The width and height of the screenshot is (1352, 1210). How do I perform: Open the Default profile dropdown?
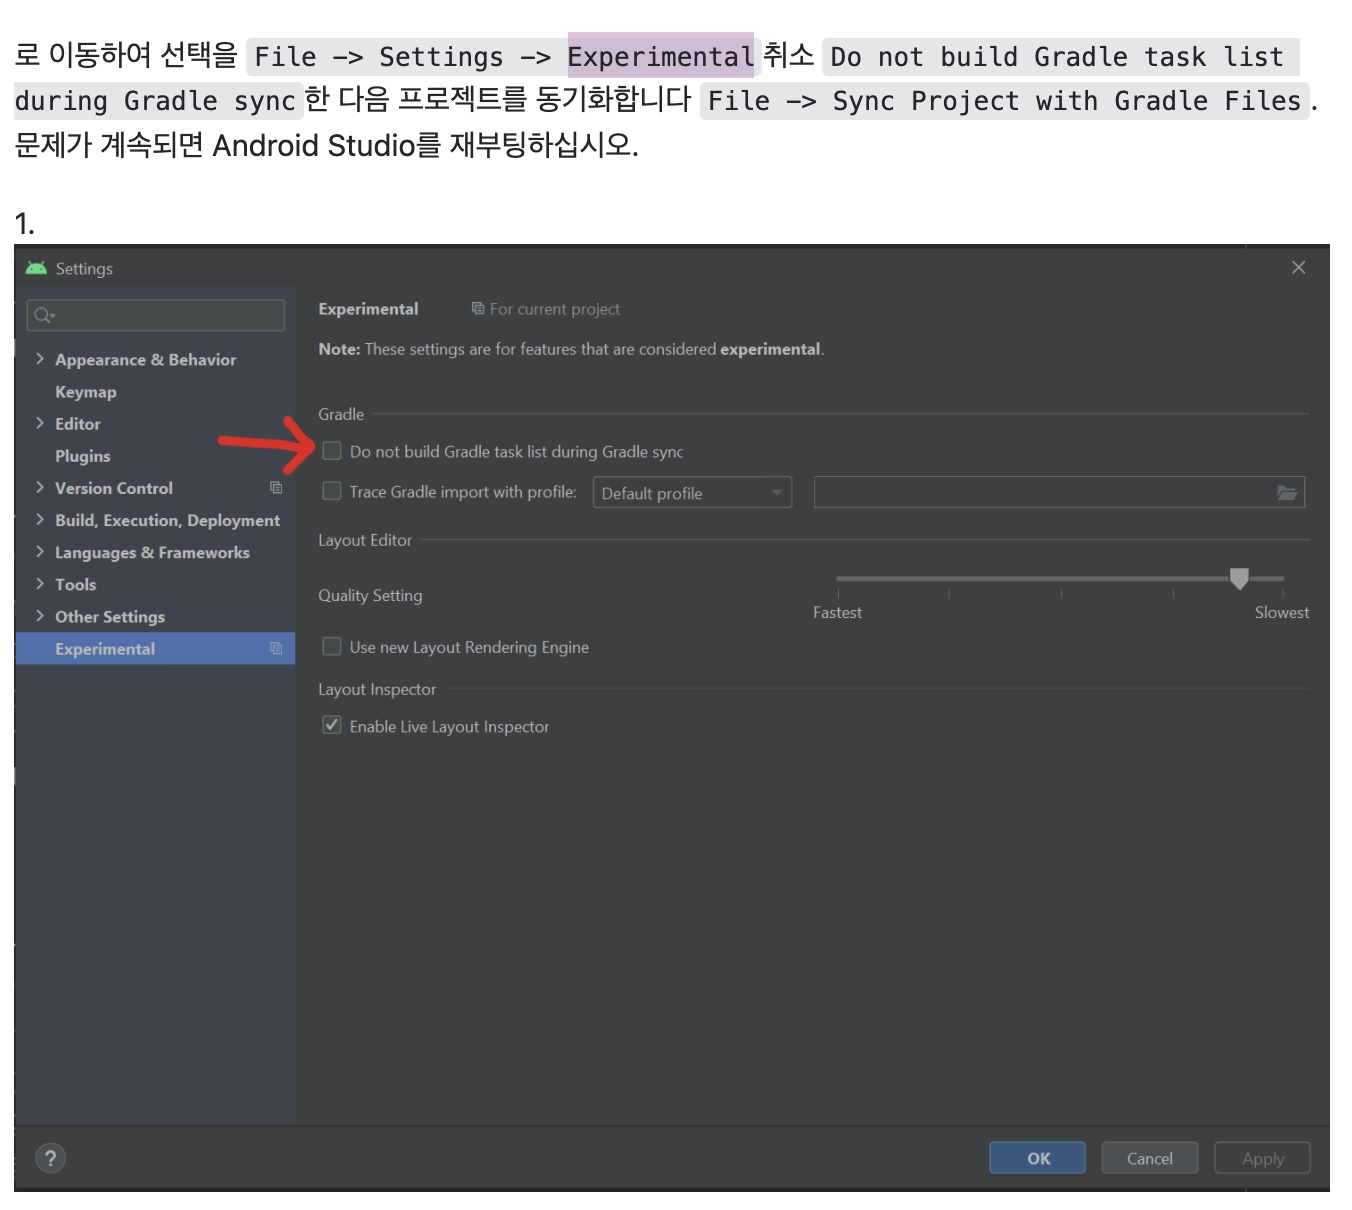(692, 493)
